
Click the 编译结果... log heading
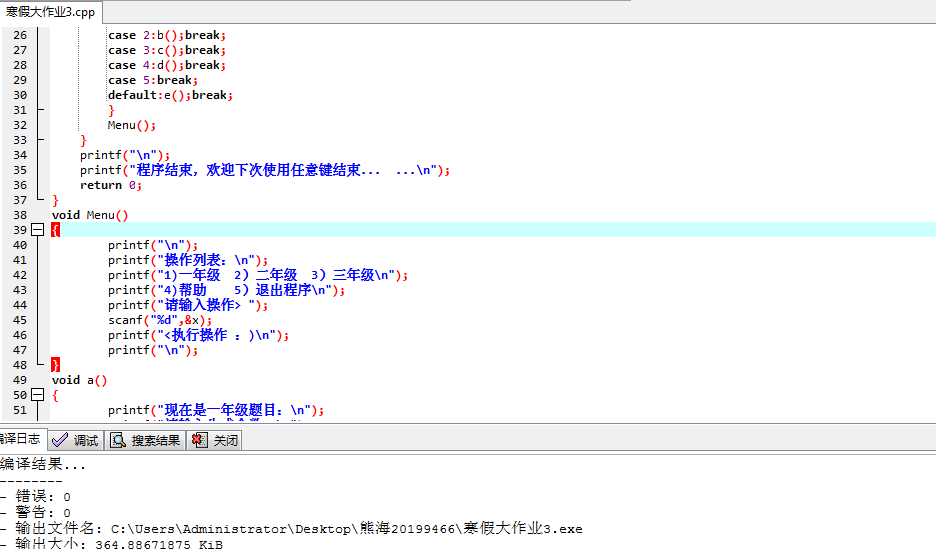(x=43, y=464)
